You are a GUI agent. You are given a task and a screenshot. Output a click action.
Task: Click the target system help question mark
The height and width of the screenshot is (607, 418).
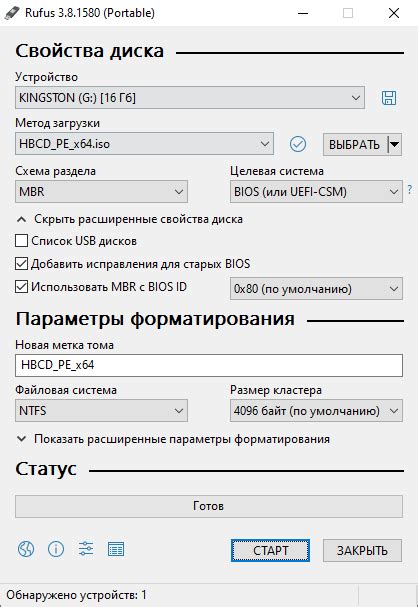pos(409,190)
